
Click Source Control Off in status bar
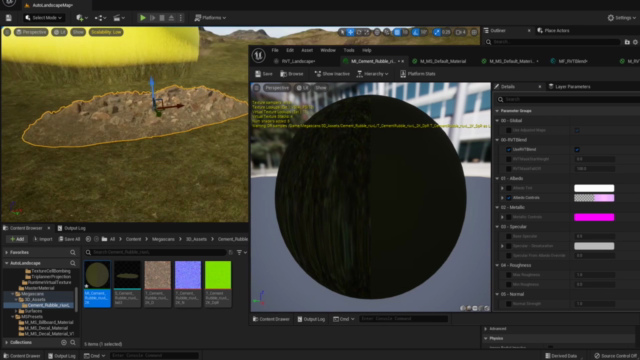point(616,356)
